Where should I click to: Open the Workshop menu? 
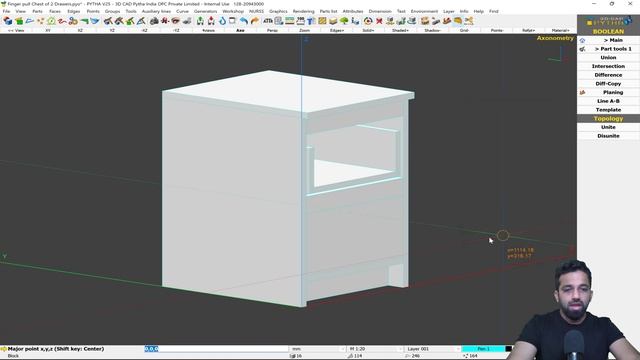(233, 11)
